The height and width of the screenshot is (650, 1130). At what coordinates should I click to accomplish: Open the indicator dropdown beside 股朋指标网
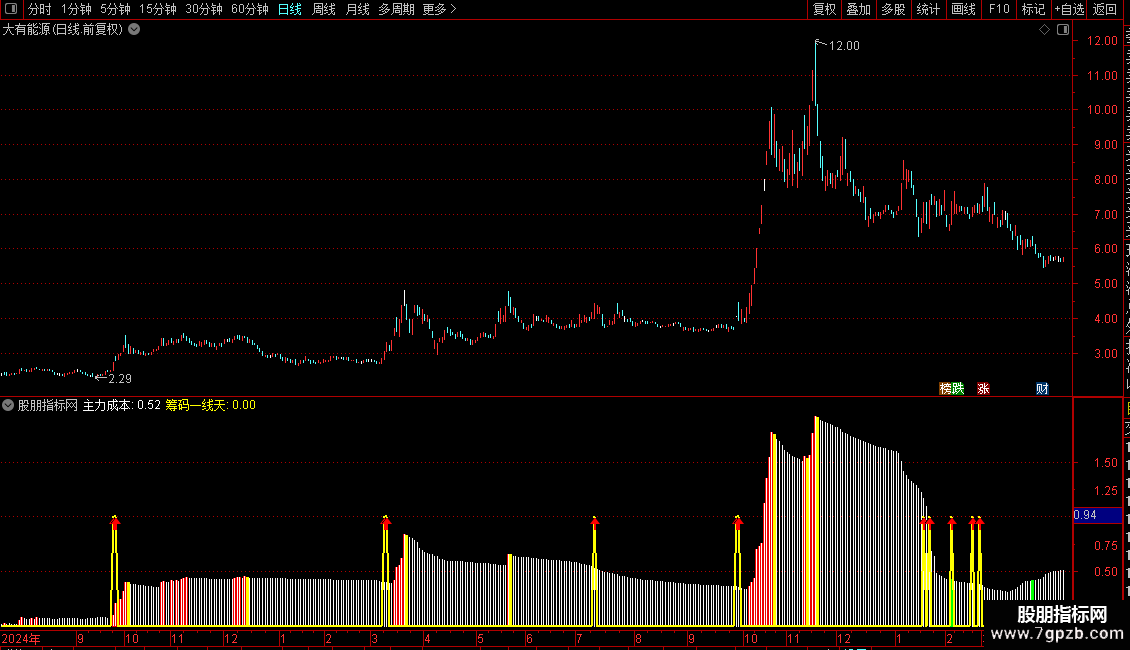8,405
